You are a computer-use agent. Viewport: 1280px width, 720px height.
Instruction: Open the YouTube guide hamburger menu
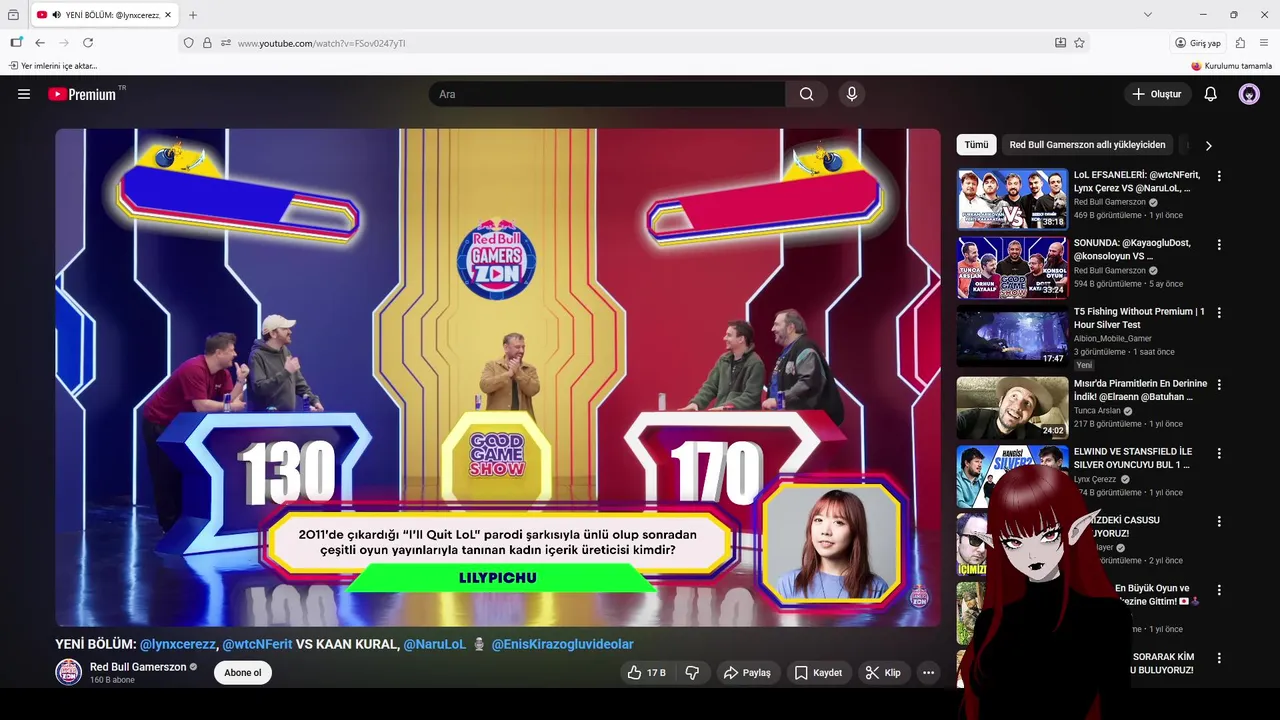[24, 94]
